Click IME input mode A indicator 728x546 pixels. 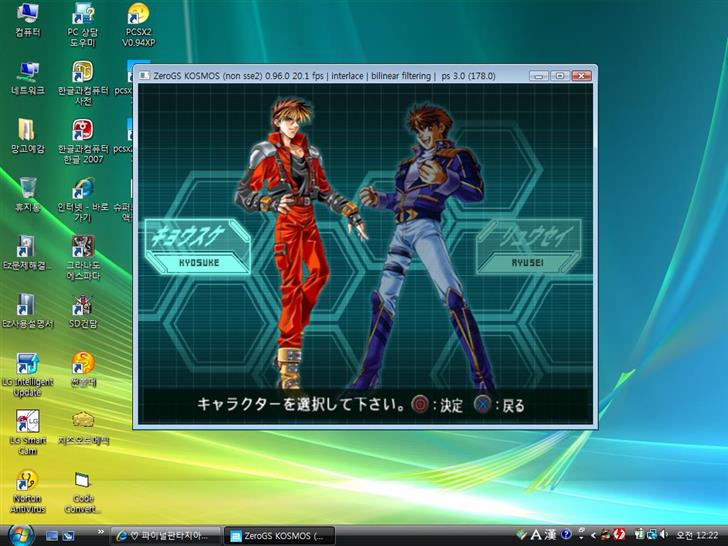click(535, 535)
